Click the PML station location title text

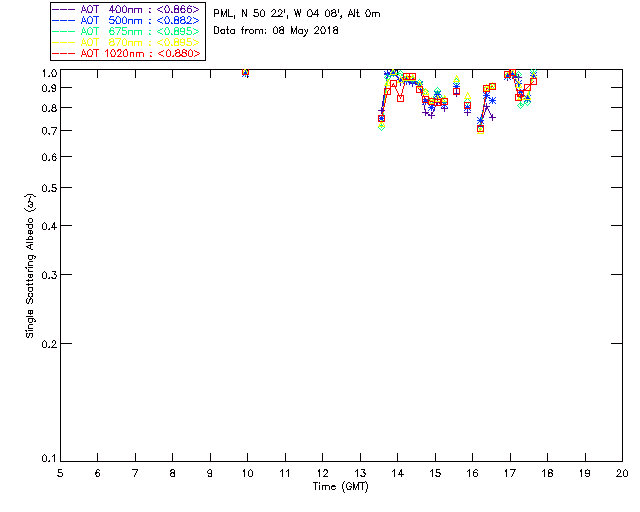[297, 14]
